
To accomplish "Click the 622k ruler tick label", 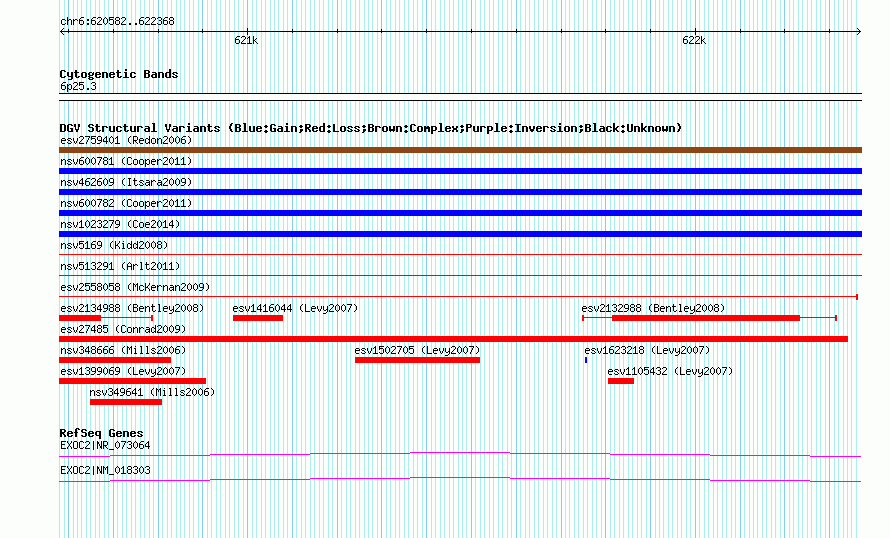I will (694, 40).
